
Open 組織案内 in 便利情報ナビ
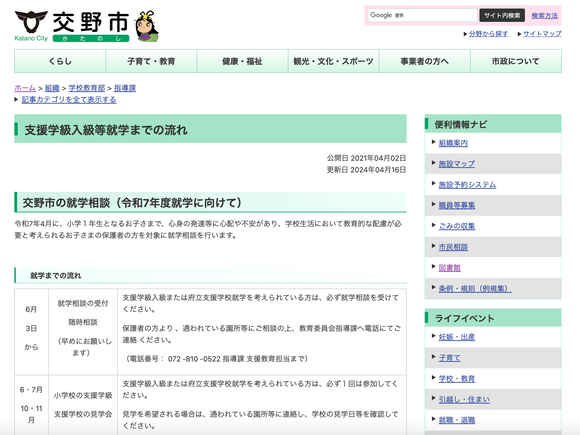tap(453, 143)
